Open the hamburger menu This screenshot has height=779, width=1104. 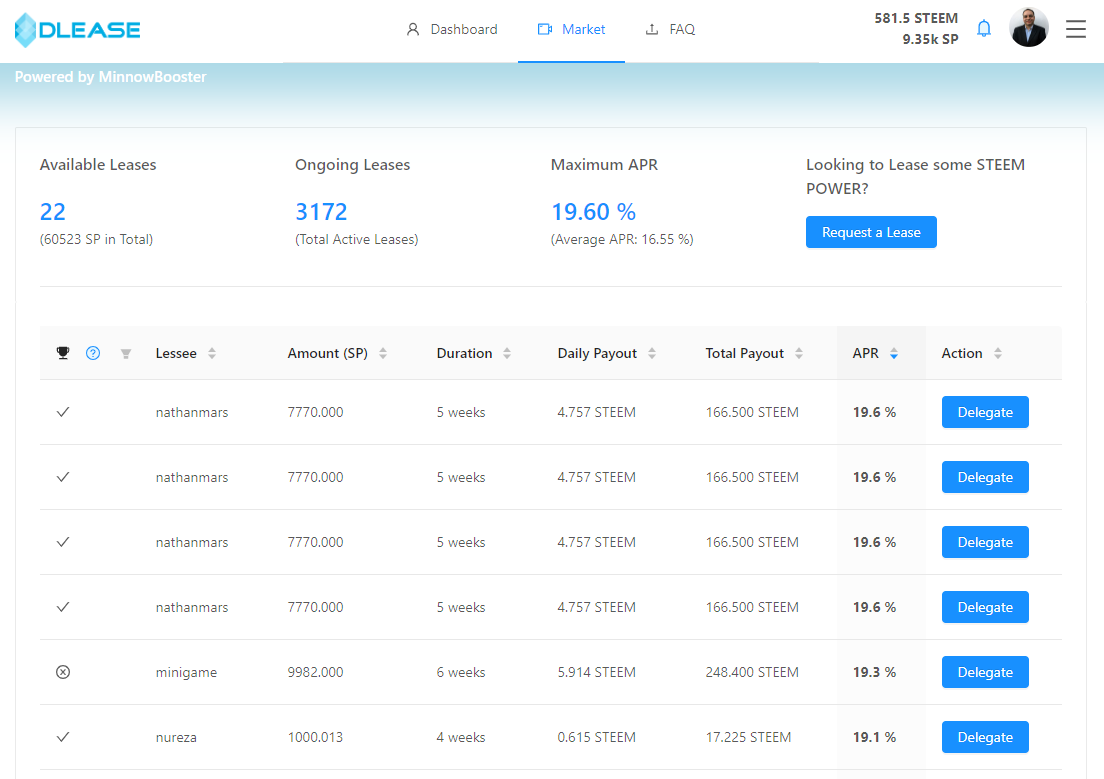pyautogui.click(x=1075, y=29)
